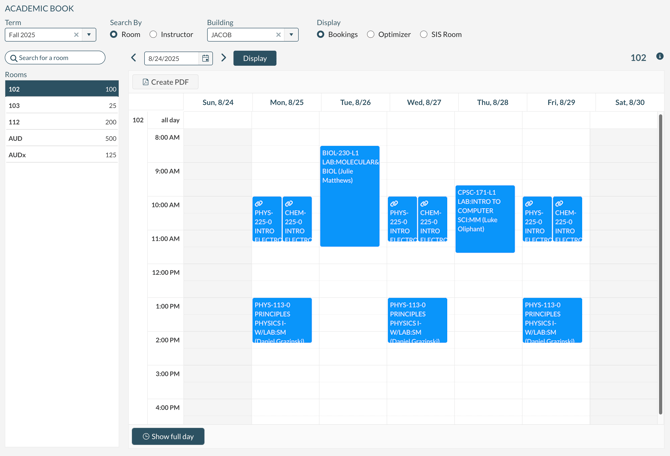Screen dimensions: 670x456
Task: Select the SIS Room display option
Action: click(x=424, y=35)
